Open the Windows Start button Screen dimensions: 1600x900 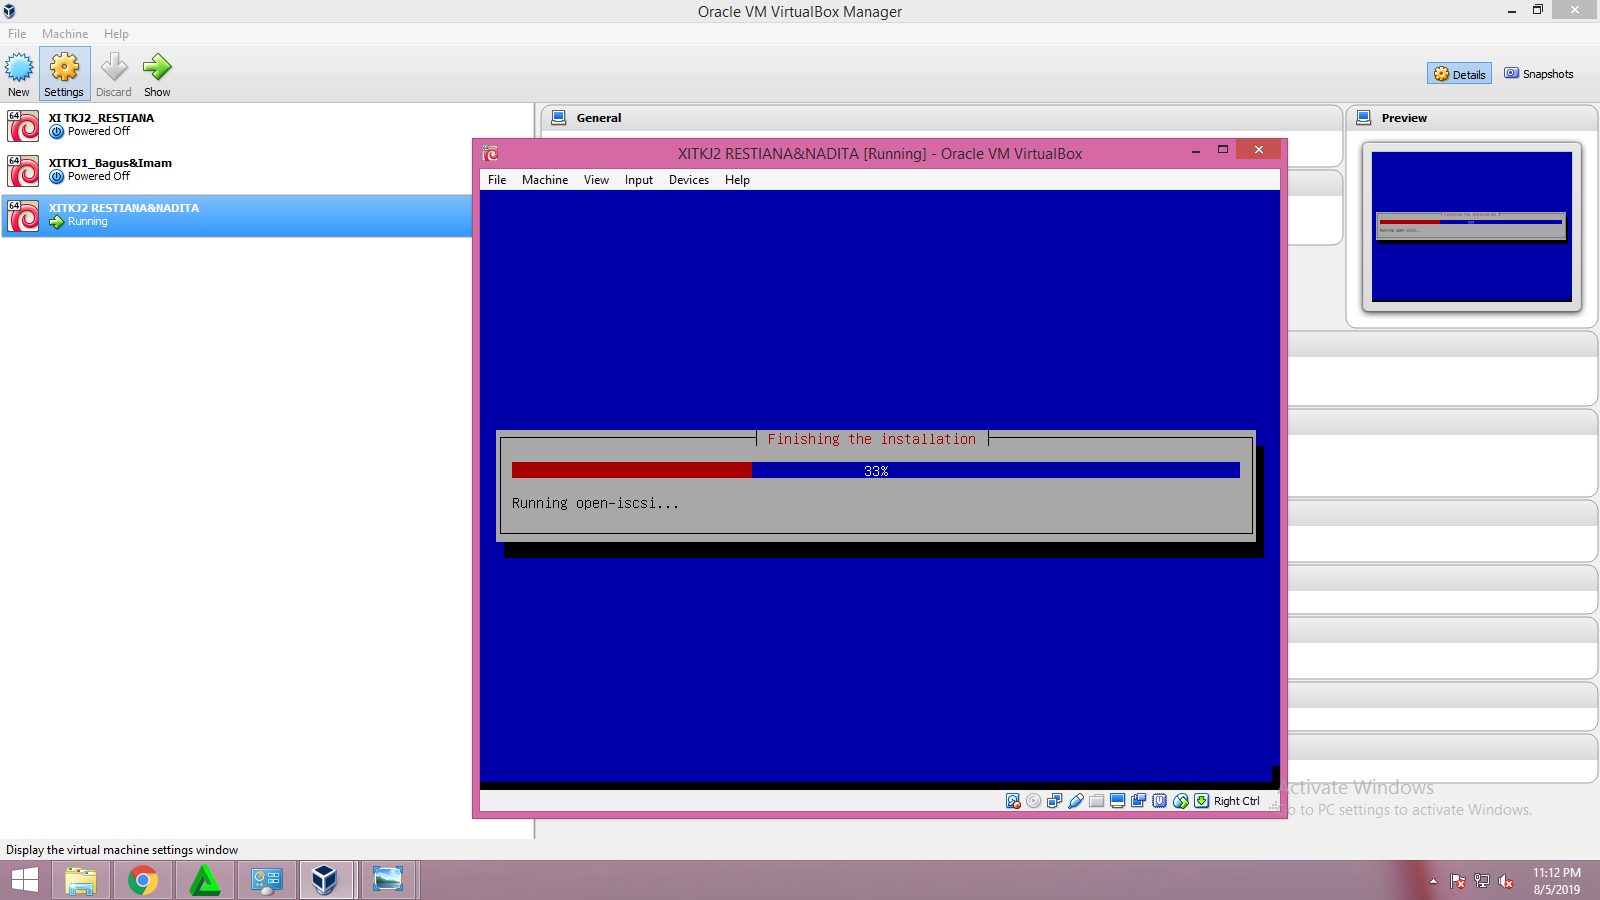click(25, 880)
